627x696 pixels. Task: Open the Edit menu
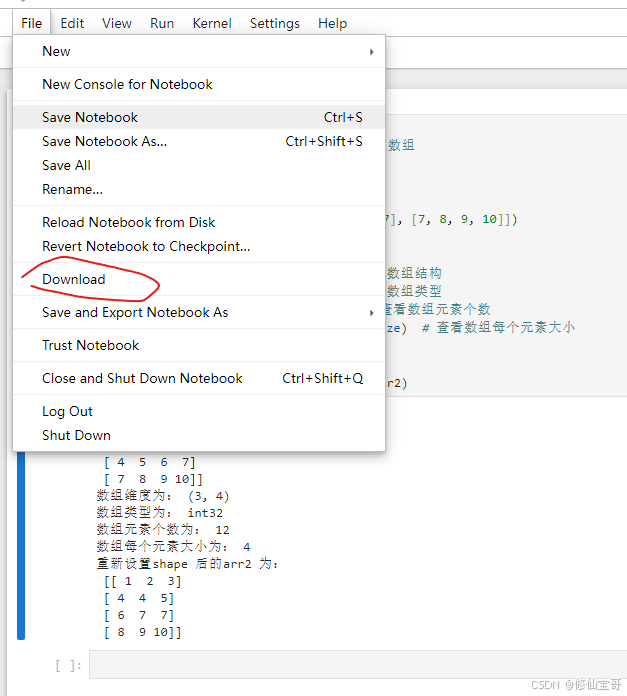coord(72,23)
